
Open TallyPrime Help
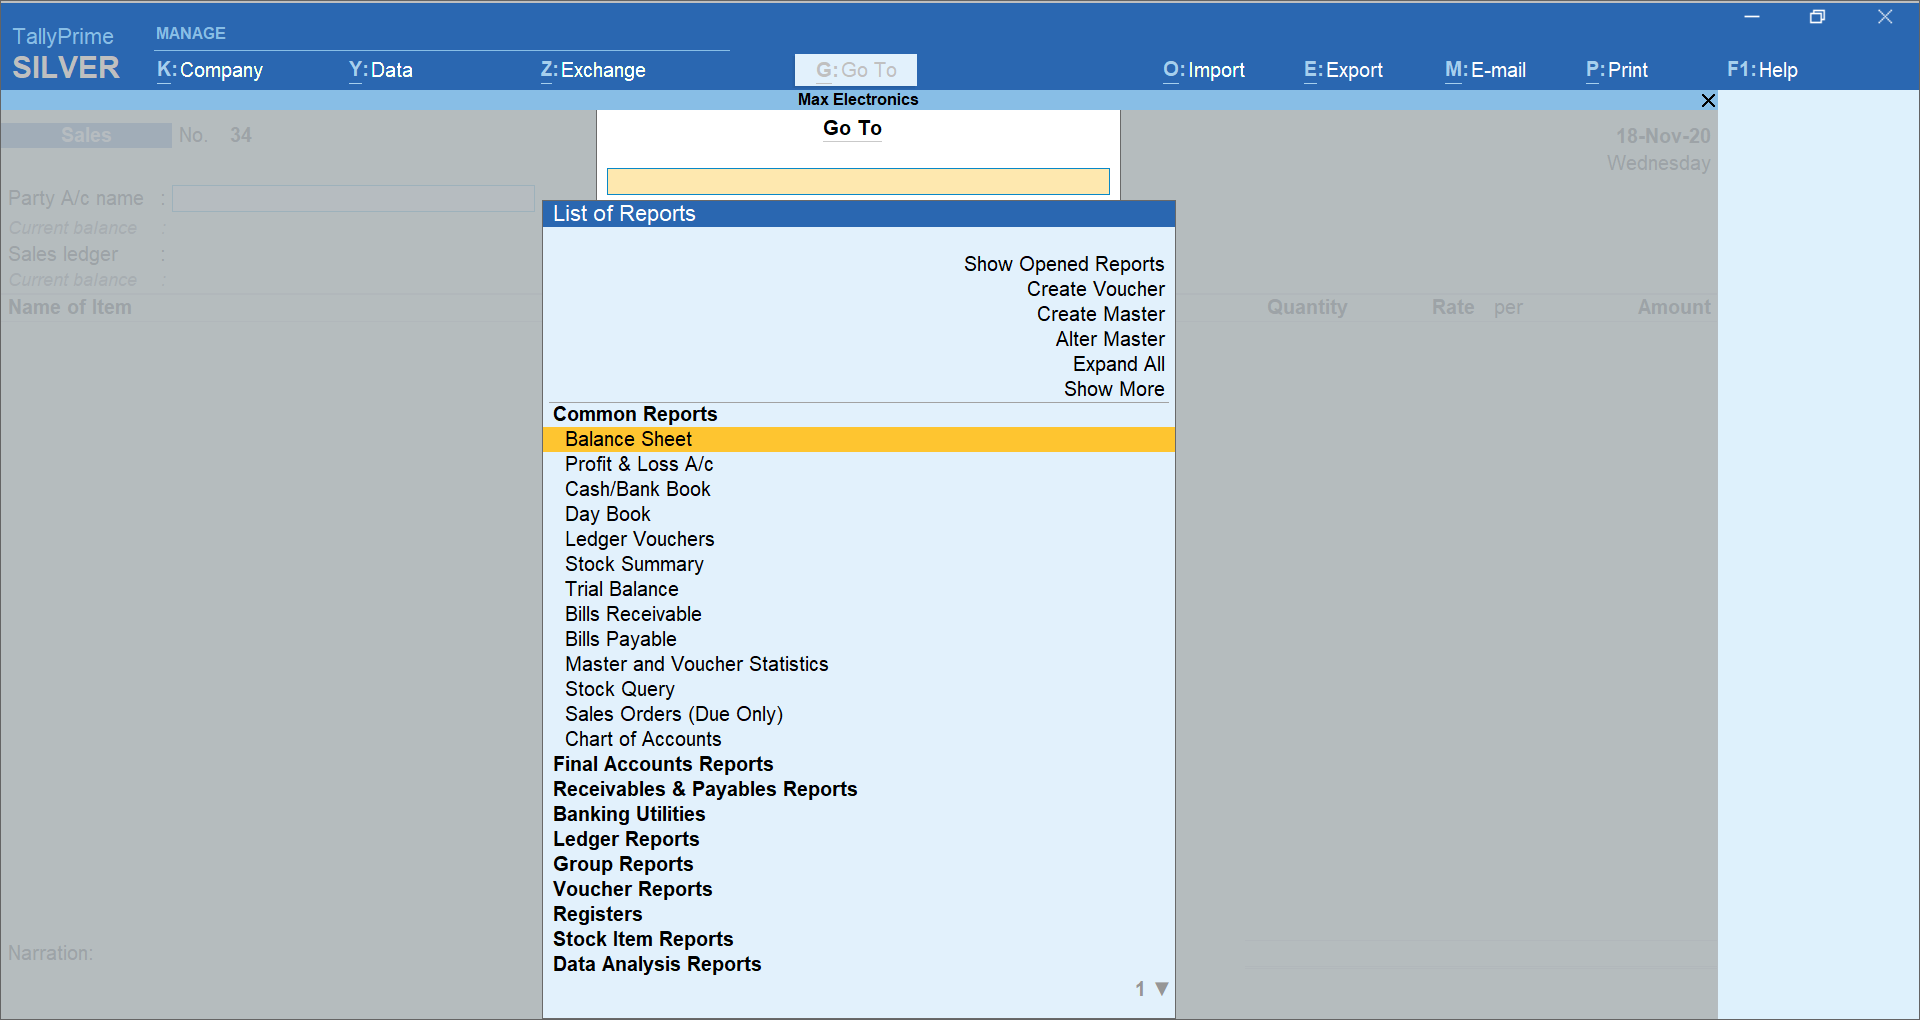coord(1762,70)
